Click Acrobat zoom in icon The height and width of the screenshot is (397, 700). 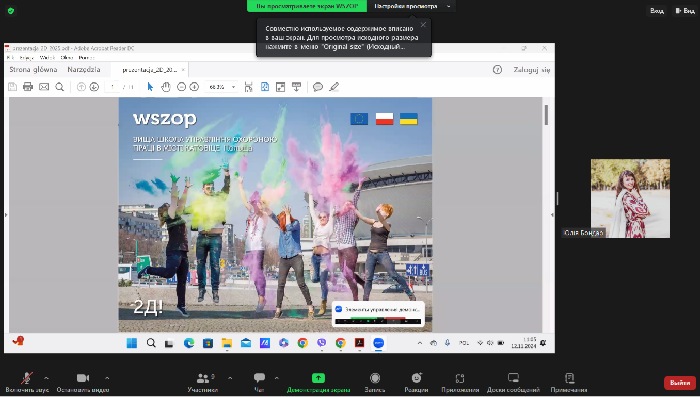click(x=194, y=87)
